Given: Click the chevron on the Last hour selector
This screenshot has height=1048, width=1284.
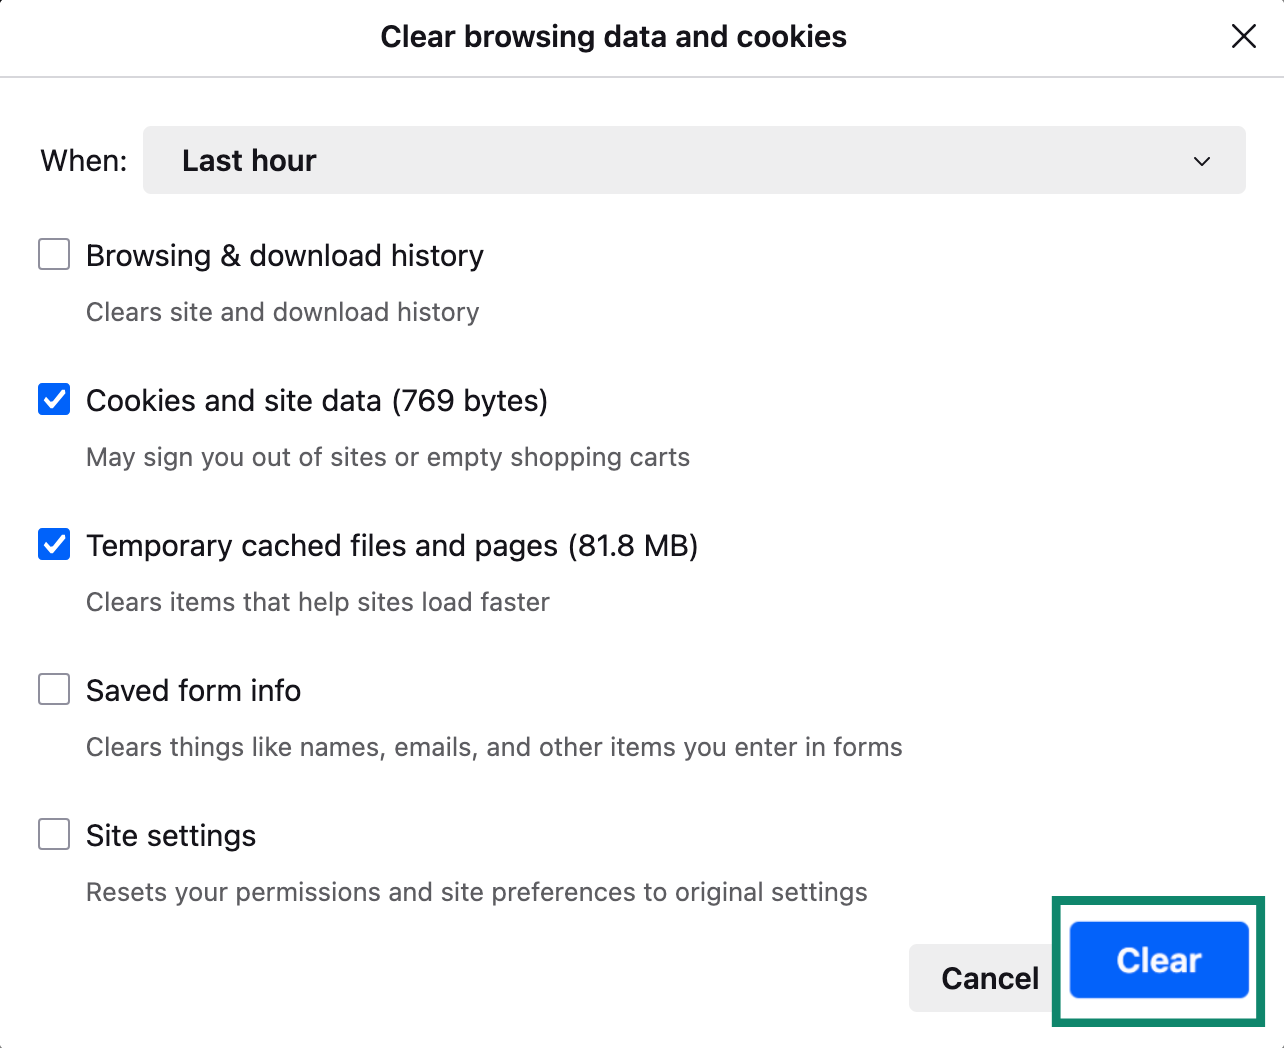Looking at the screenshot, I should [x=1202, y=160].
